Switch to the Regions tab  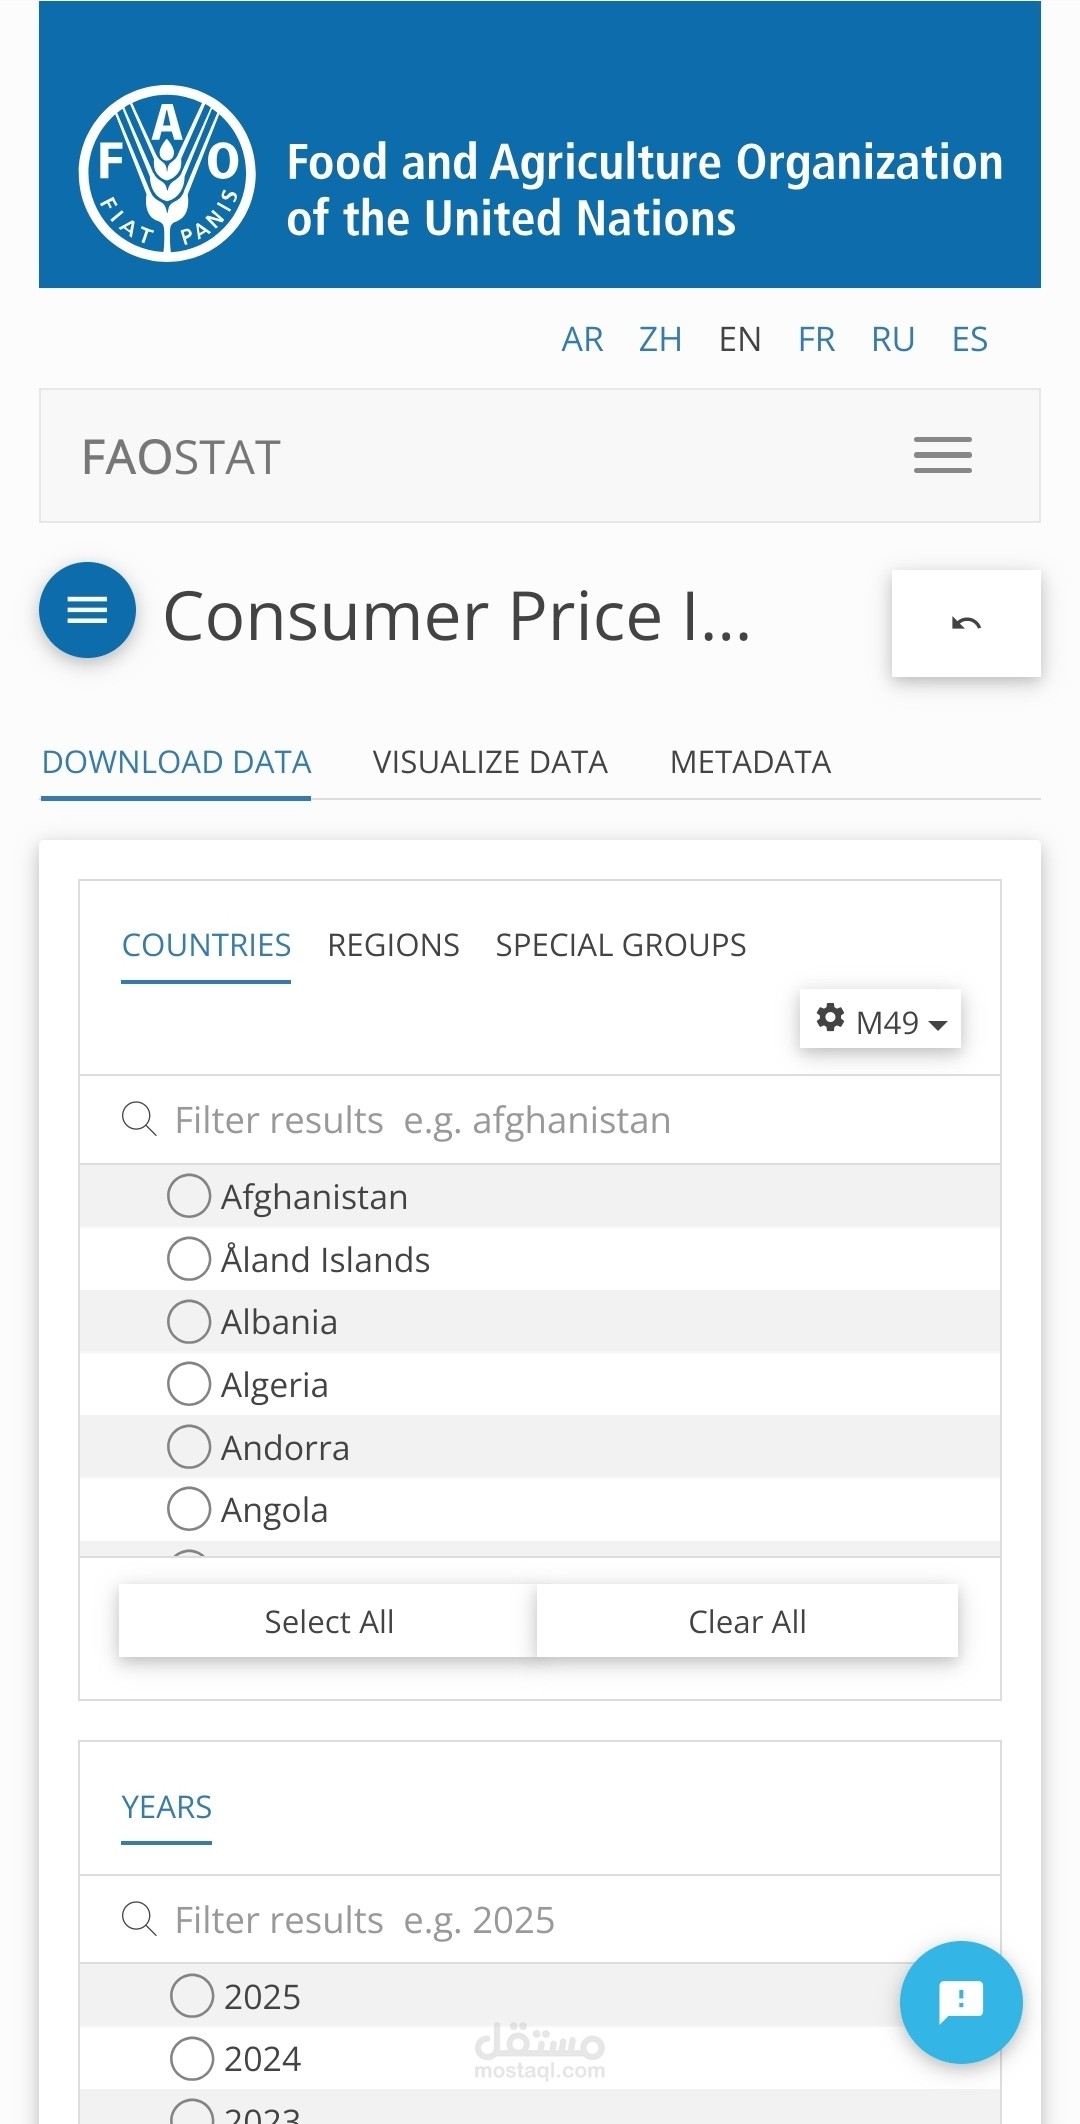(393, 946)
